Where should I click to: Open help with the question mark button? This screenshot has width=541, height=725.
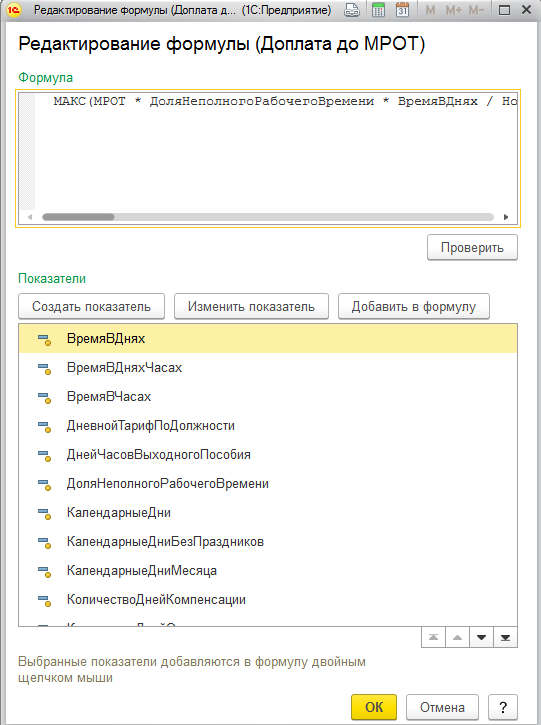[x=503, y=707]
